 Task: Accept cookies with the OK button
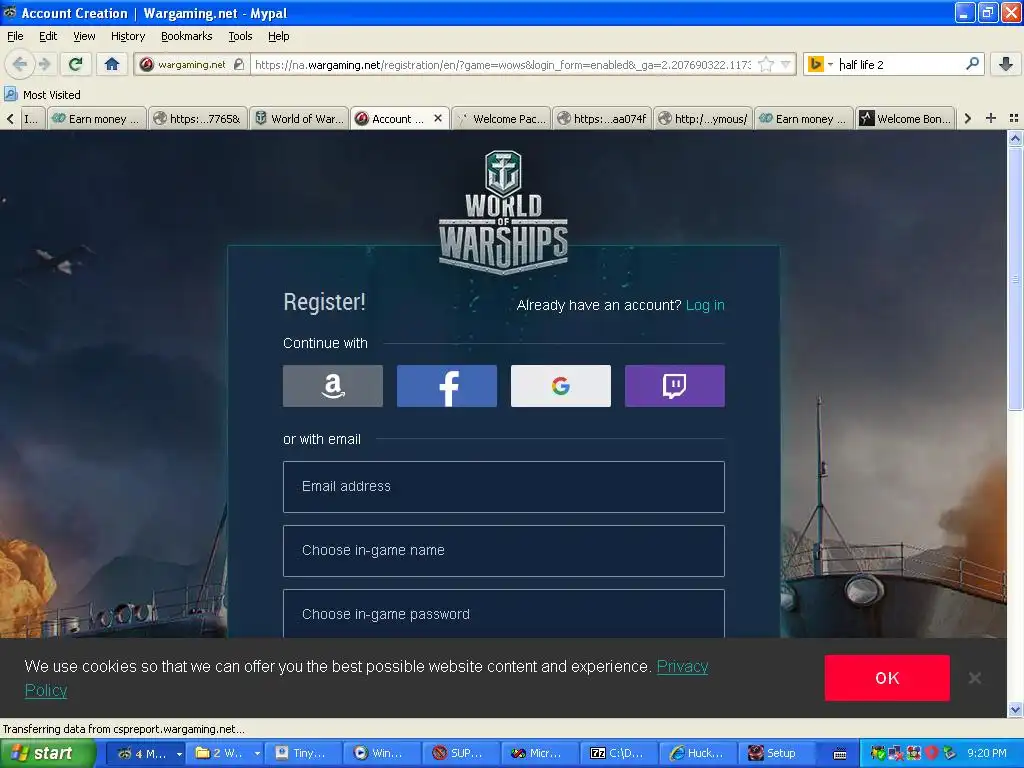point(887,678)
